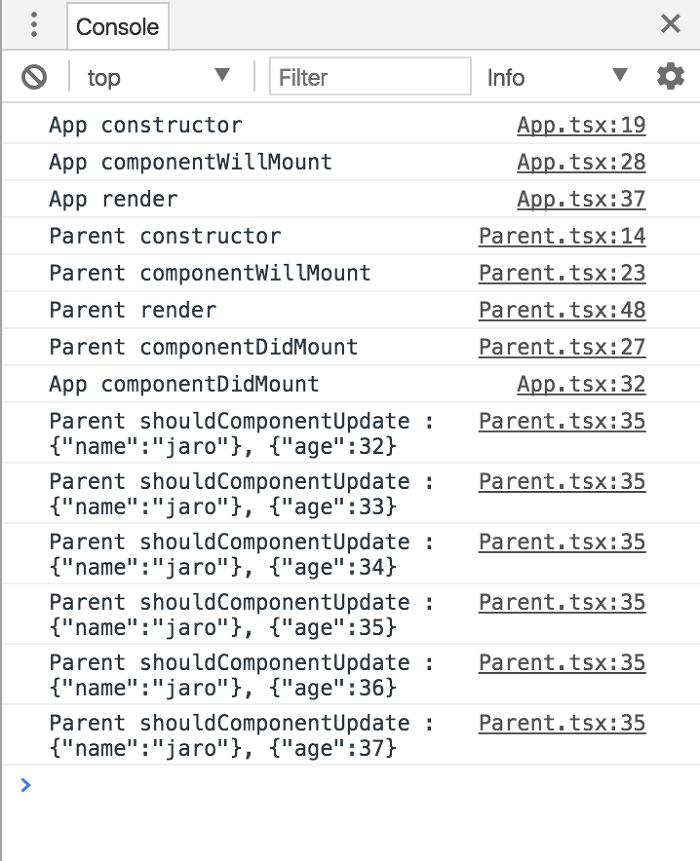Select the Console tab

tap(117, 26)
